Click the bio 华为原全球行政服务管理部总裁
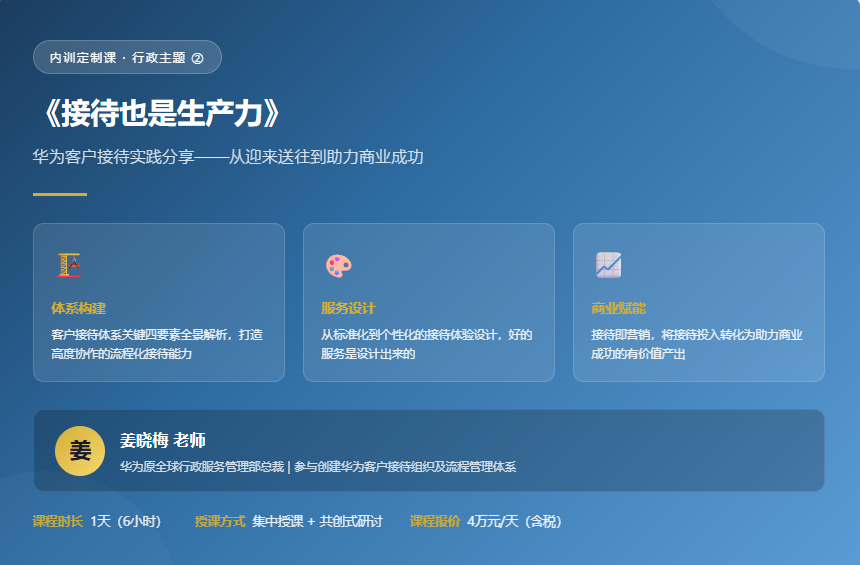The image size is (860, 565). pyautogui.click(x=202, y=467)
